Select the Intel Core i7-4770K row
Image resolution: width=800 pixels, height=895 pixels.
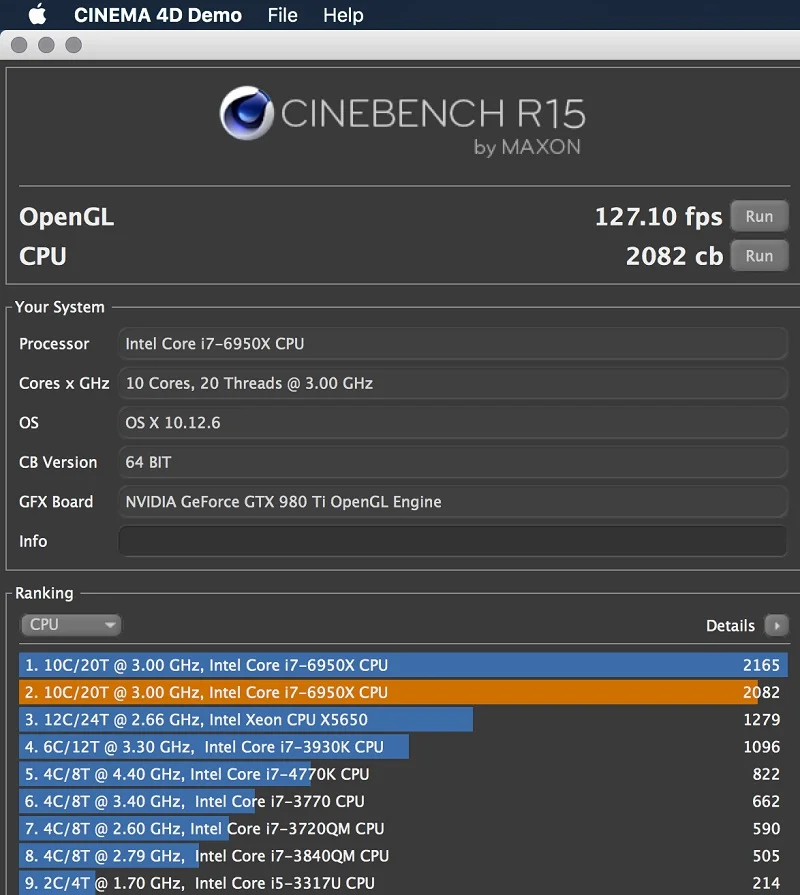click(403, 774)
